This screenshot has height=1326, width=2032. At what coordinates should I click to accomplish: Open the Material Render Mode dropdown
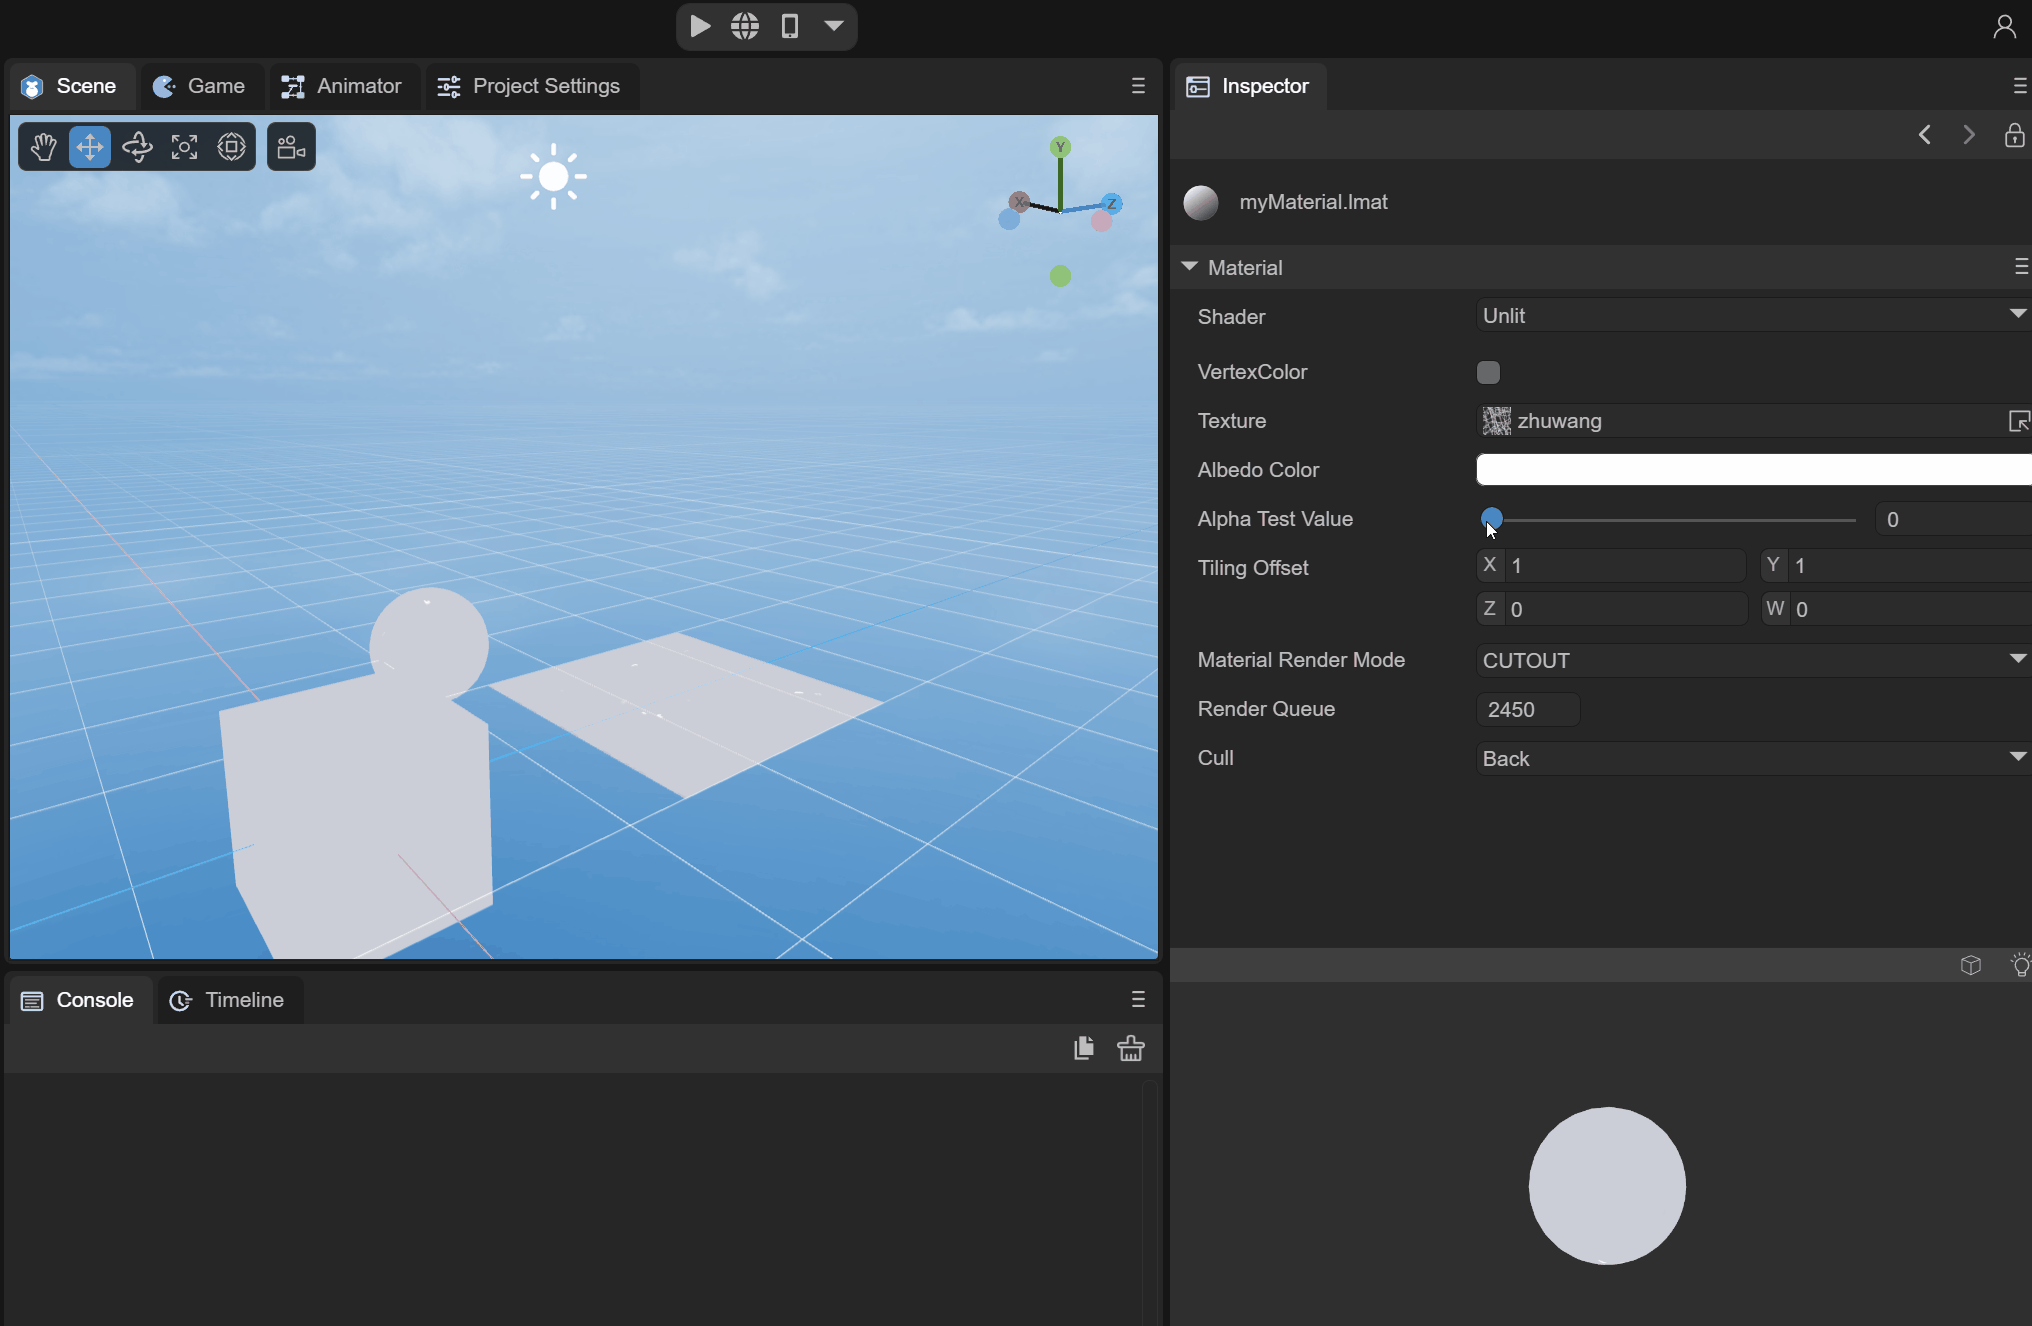point(1750,660)
